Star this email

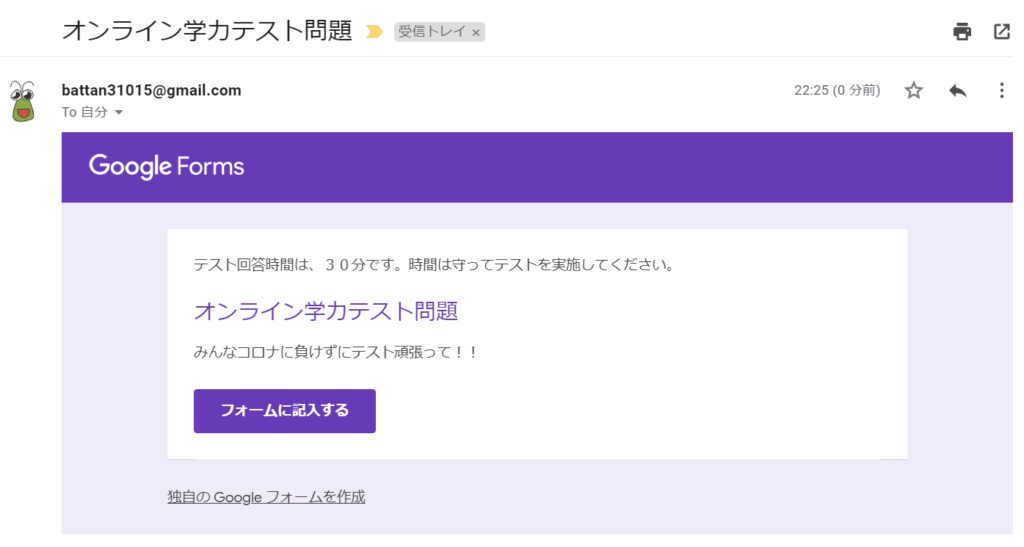(x=914, y=90)
